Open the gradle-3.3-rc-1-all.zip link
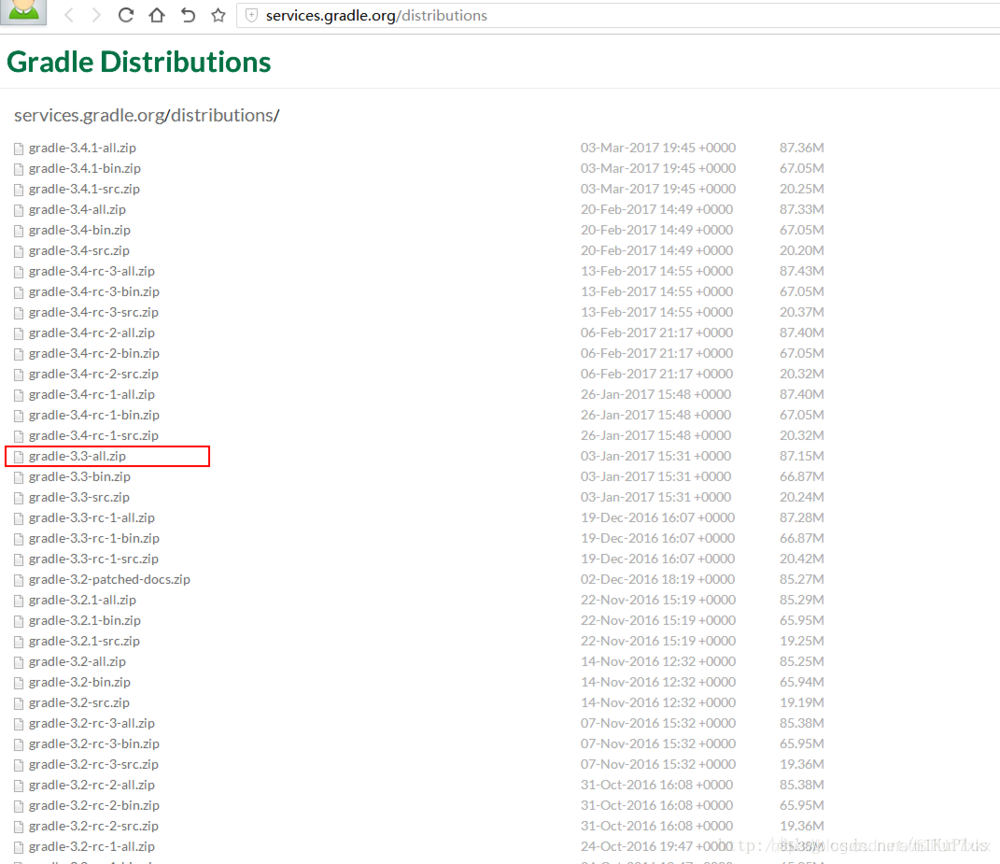The width and height of the screenshot is (1000, 864). (92, 518)
